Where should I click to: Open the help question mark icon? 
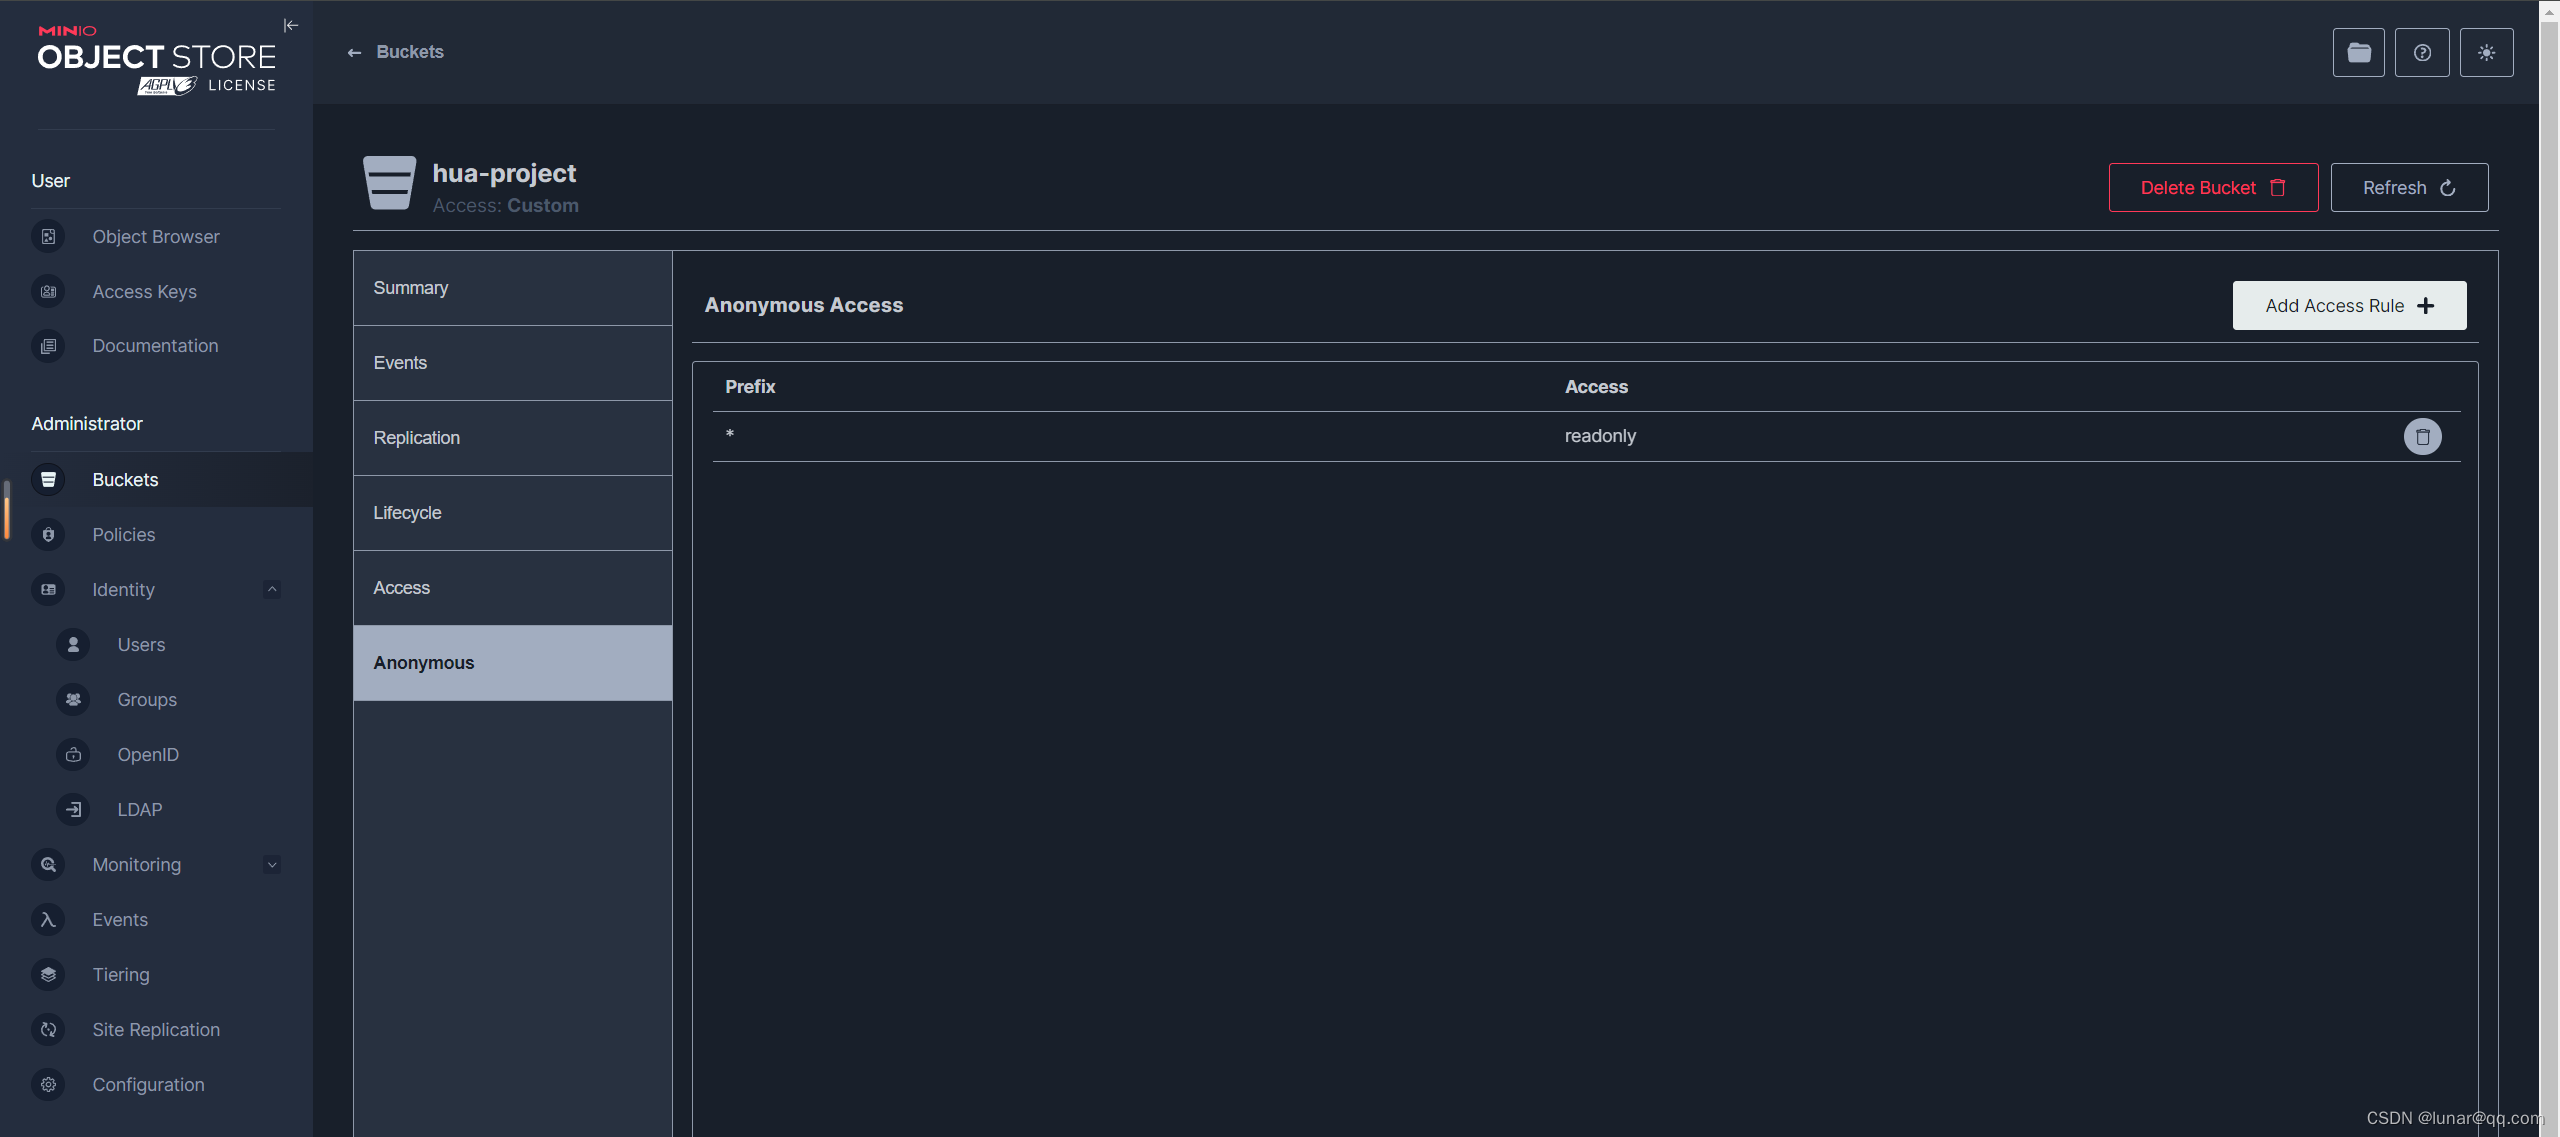click(x=2421, y=53)
